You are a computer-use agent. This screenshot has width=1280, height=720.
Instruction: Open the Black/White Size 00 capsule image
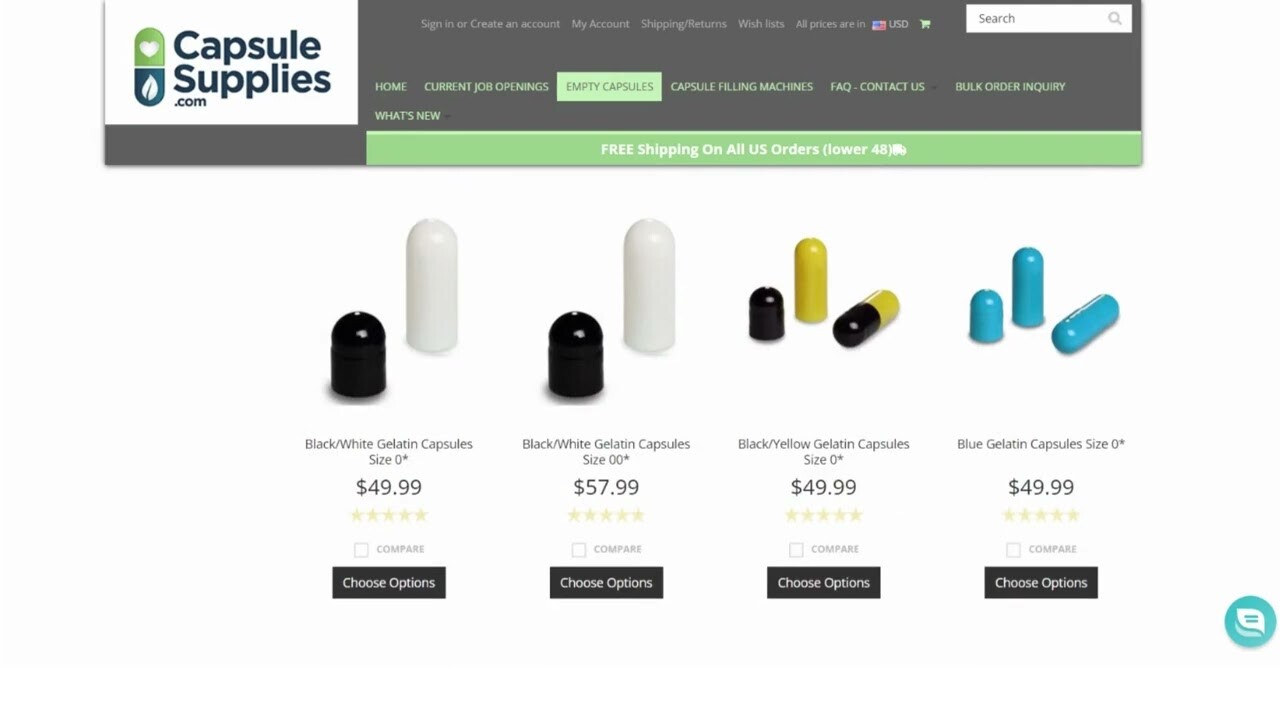click(606, 310)
